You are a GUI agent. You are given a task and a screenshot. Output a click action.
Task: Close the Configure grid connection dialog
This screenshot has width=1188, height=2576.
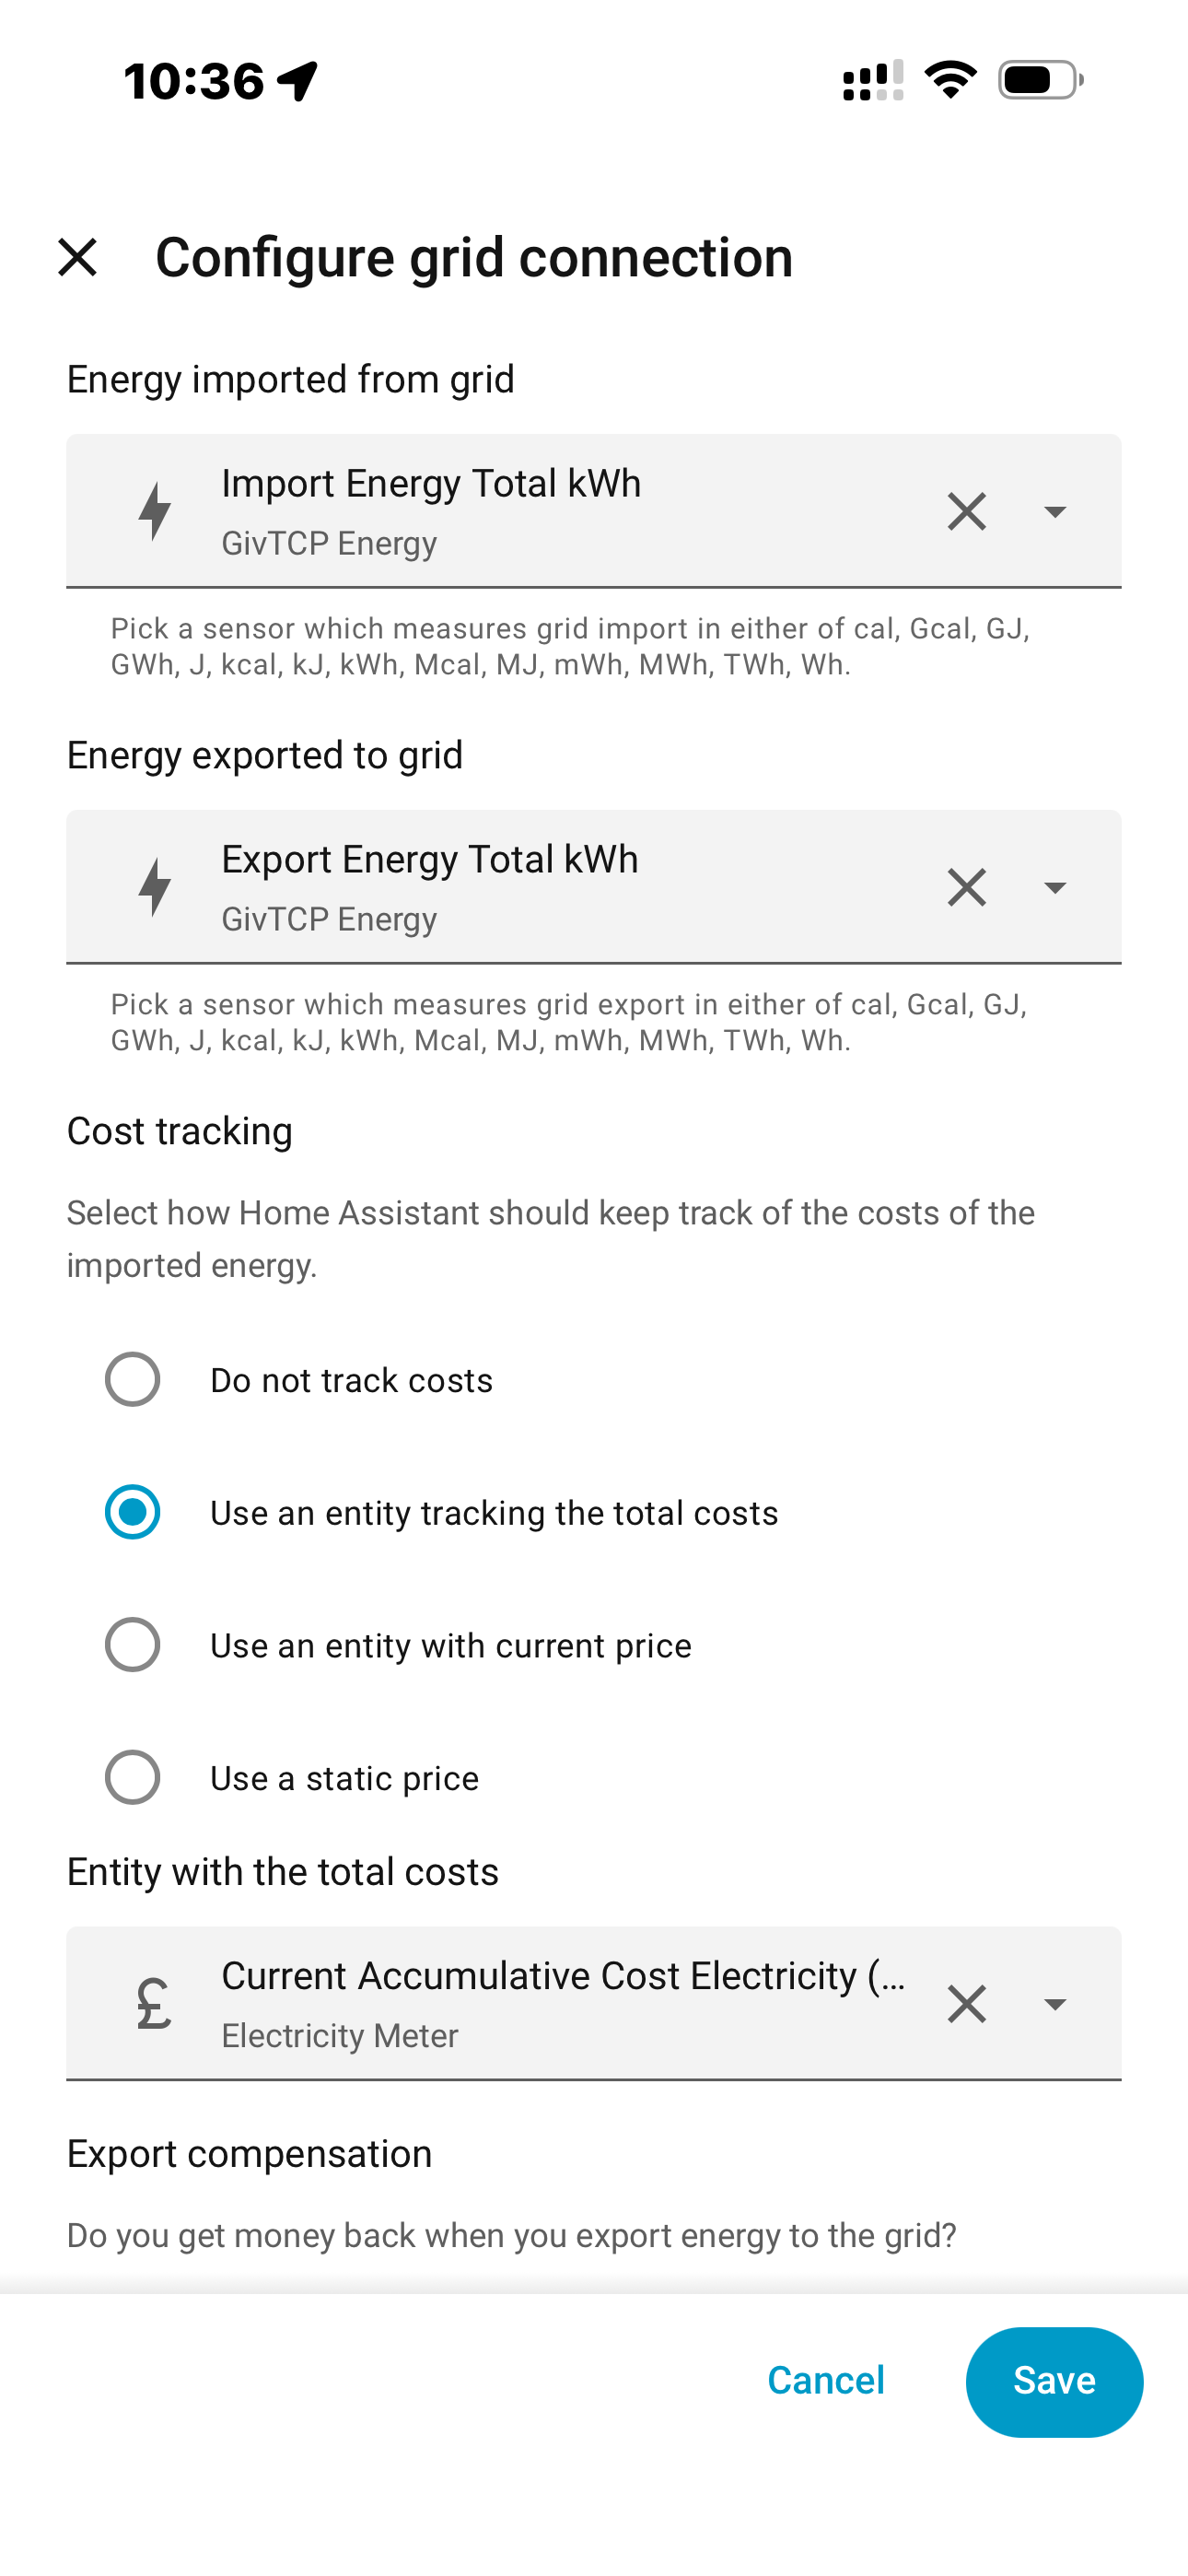(77, 257)
